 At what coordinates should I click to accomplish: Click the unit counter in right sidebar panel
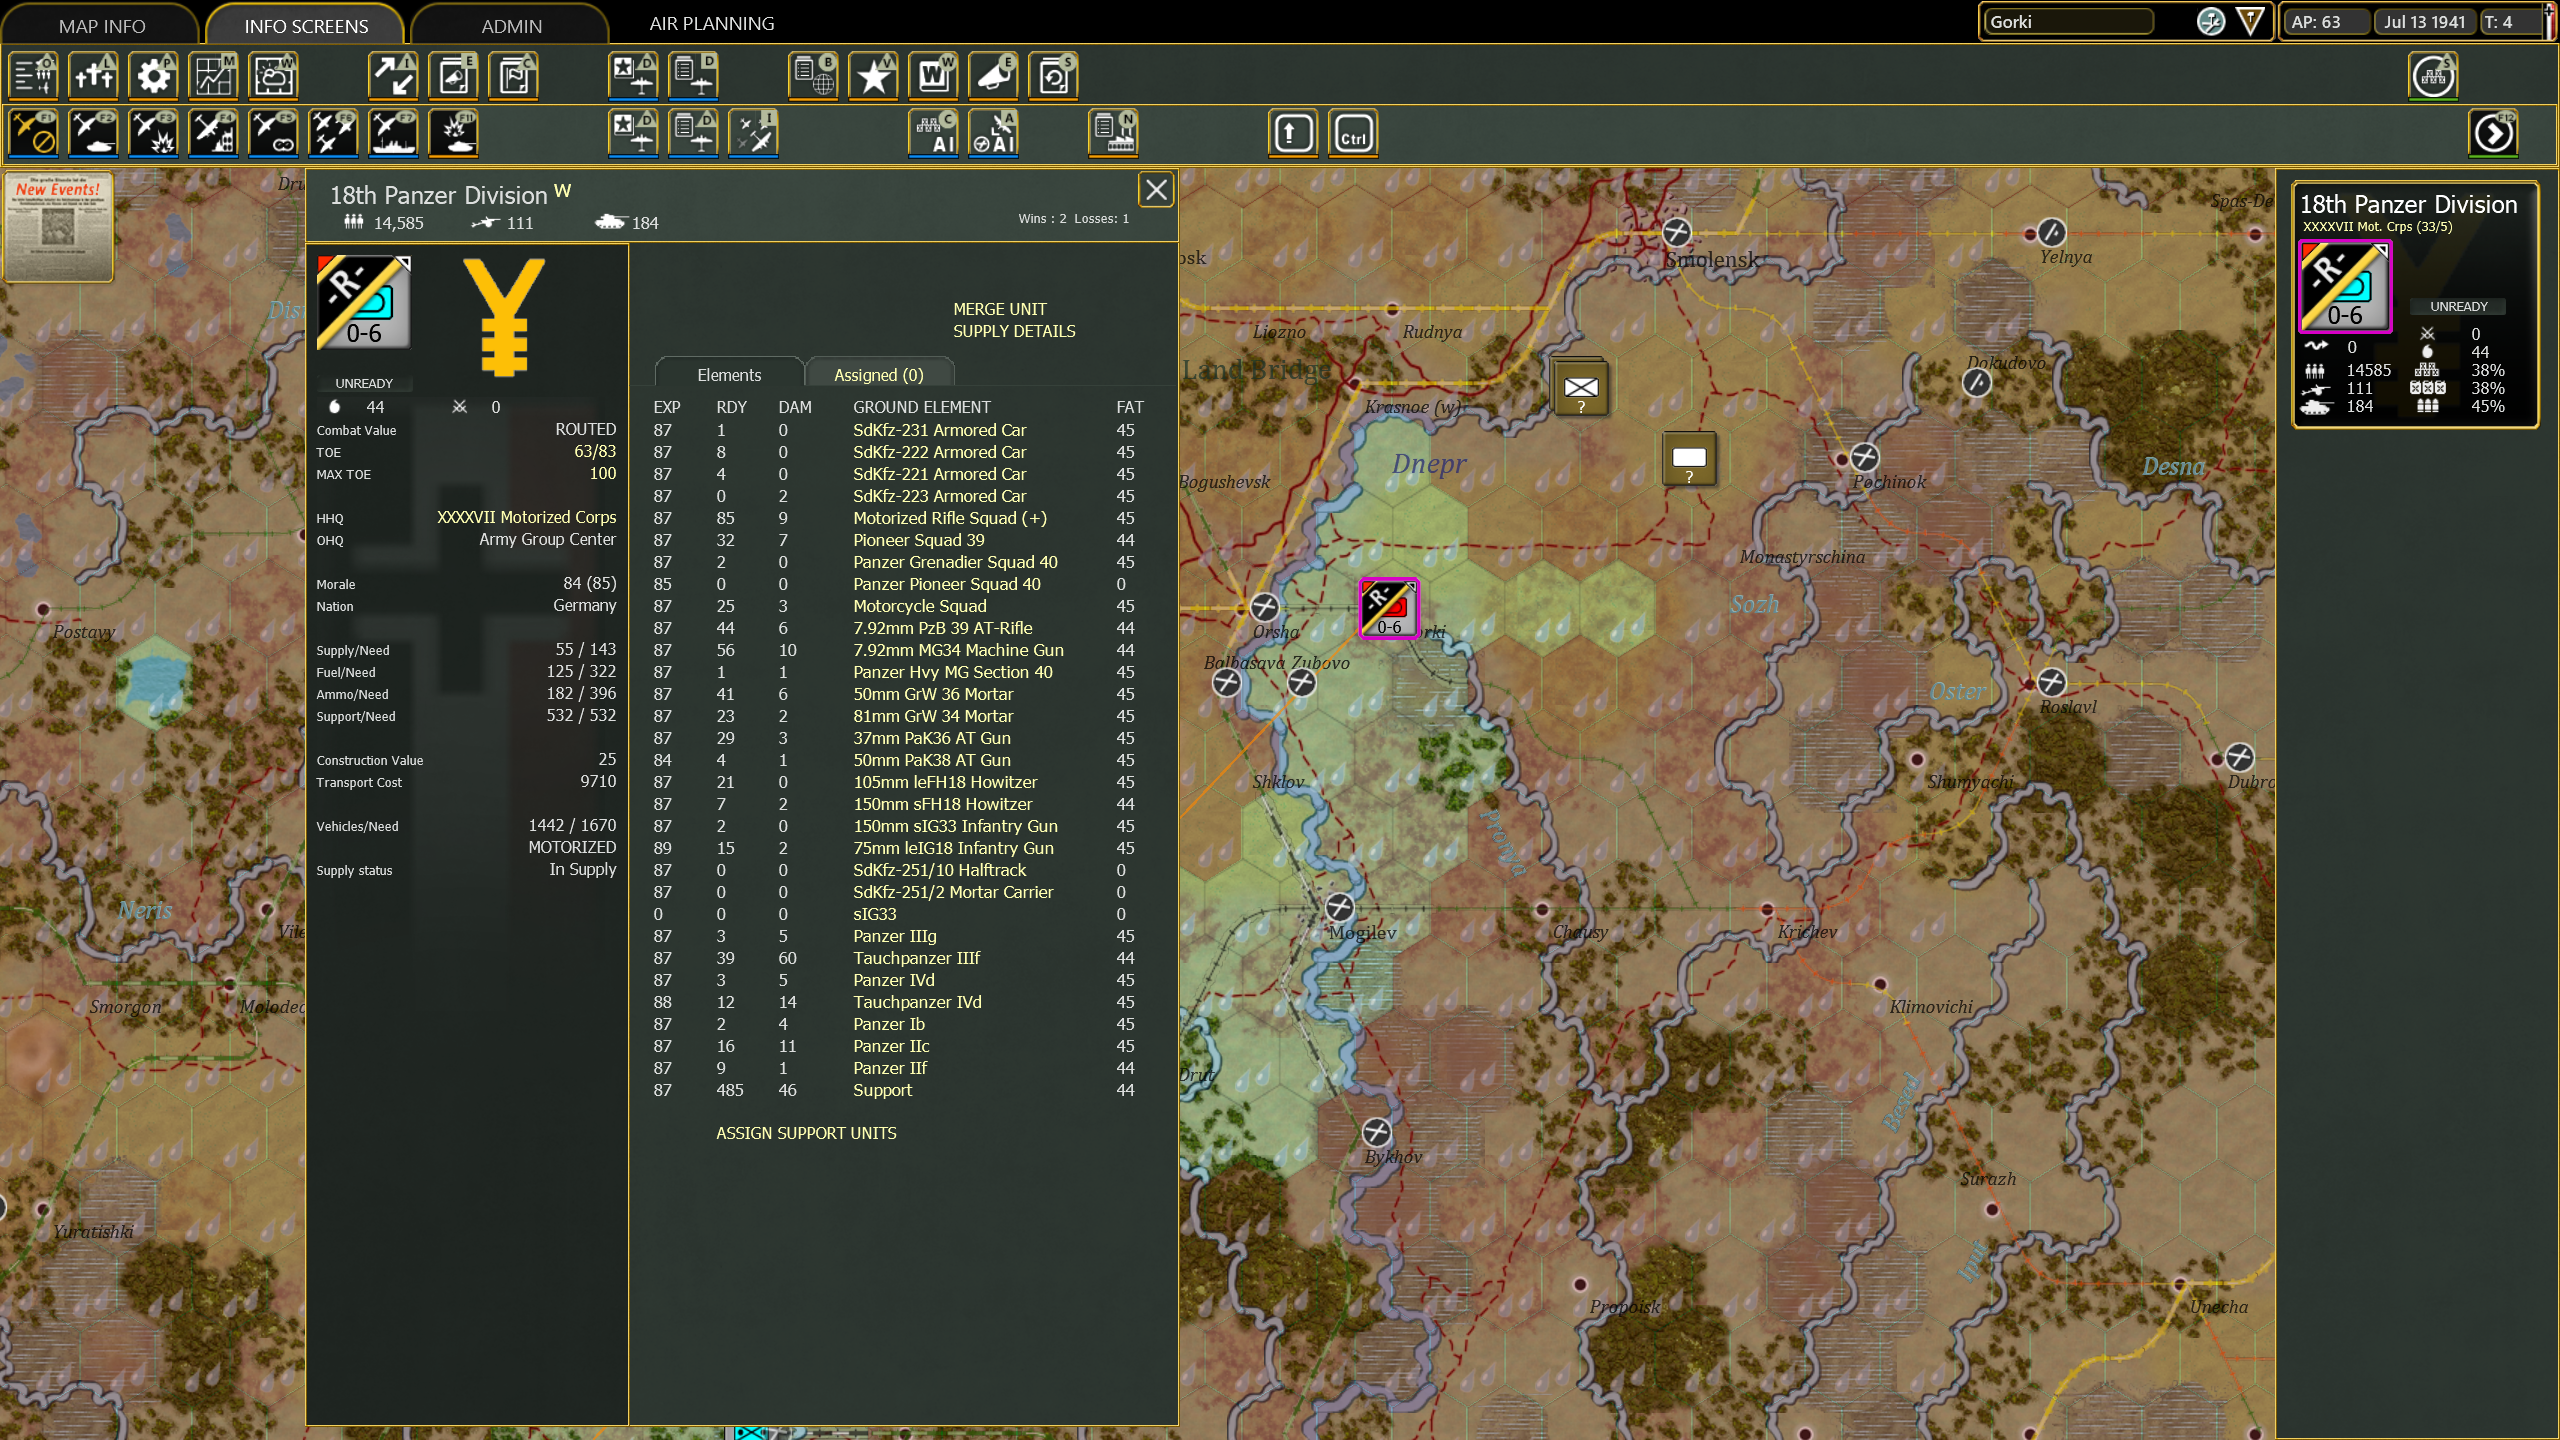pos(2345,287)
